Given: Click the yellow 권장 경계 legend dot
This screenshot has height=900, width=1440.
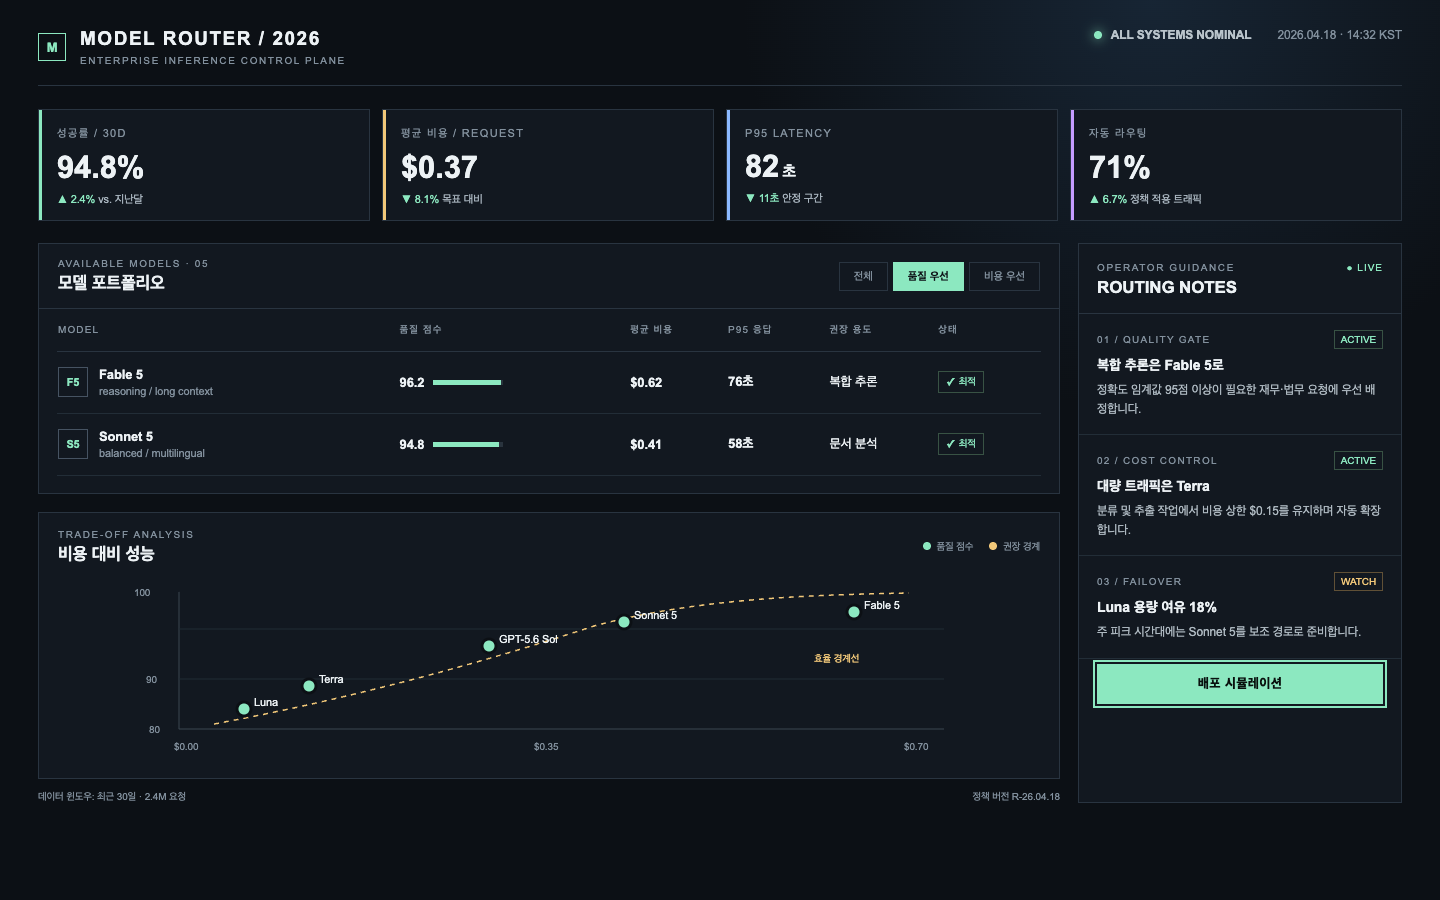Looking at the screenshot, I should coord(993,546).
